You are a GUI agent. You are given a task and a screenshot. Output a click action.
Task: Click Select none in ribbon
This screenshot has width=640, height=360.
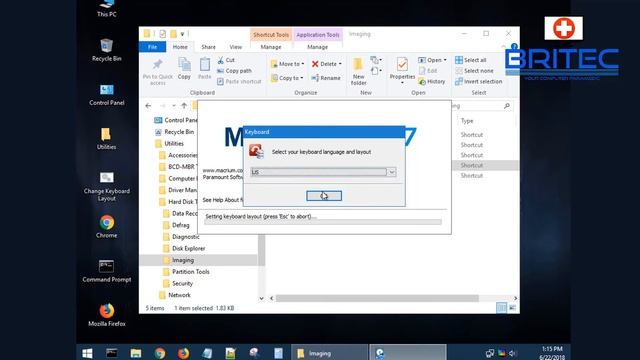474,71
